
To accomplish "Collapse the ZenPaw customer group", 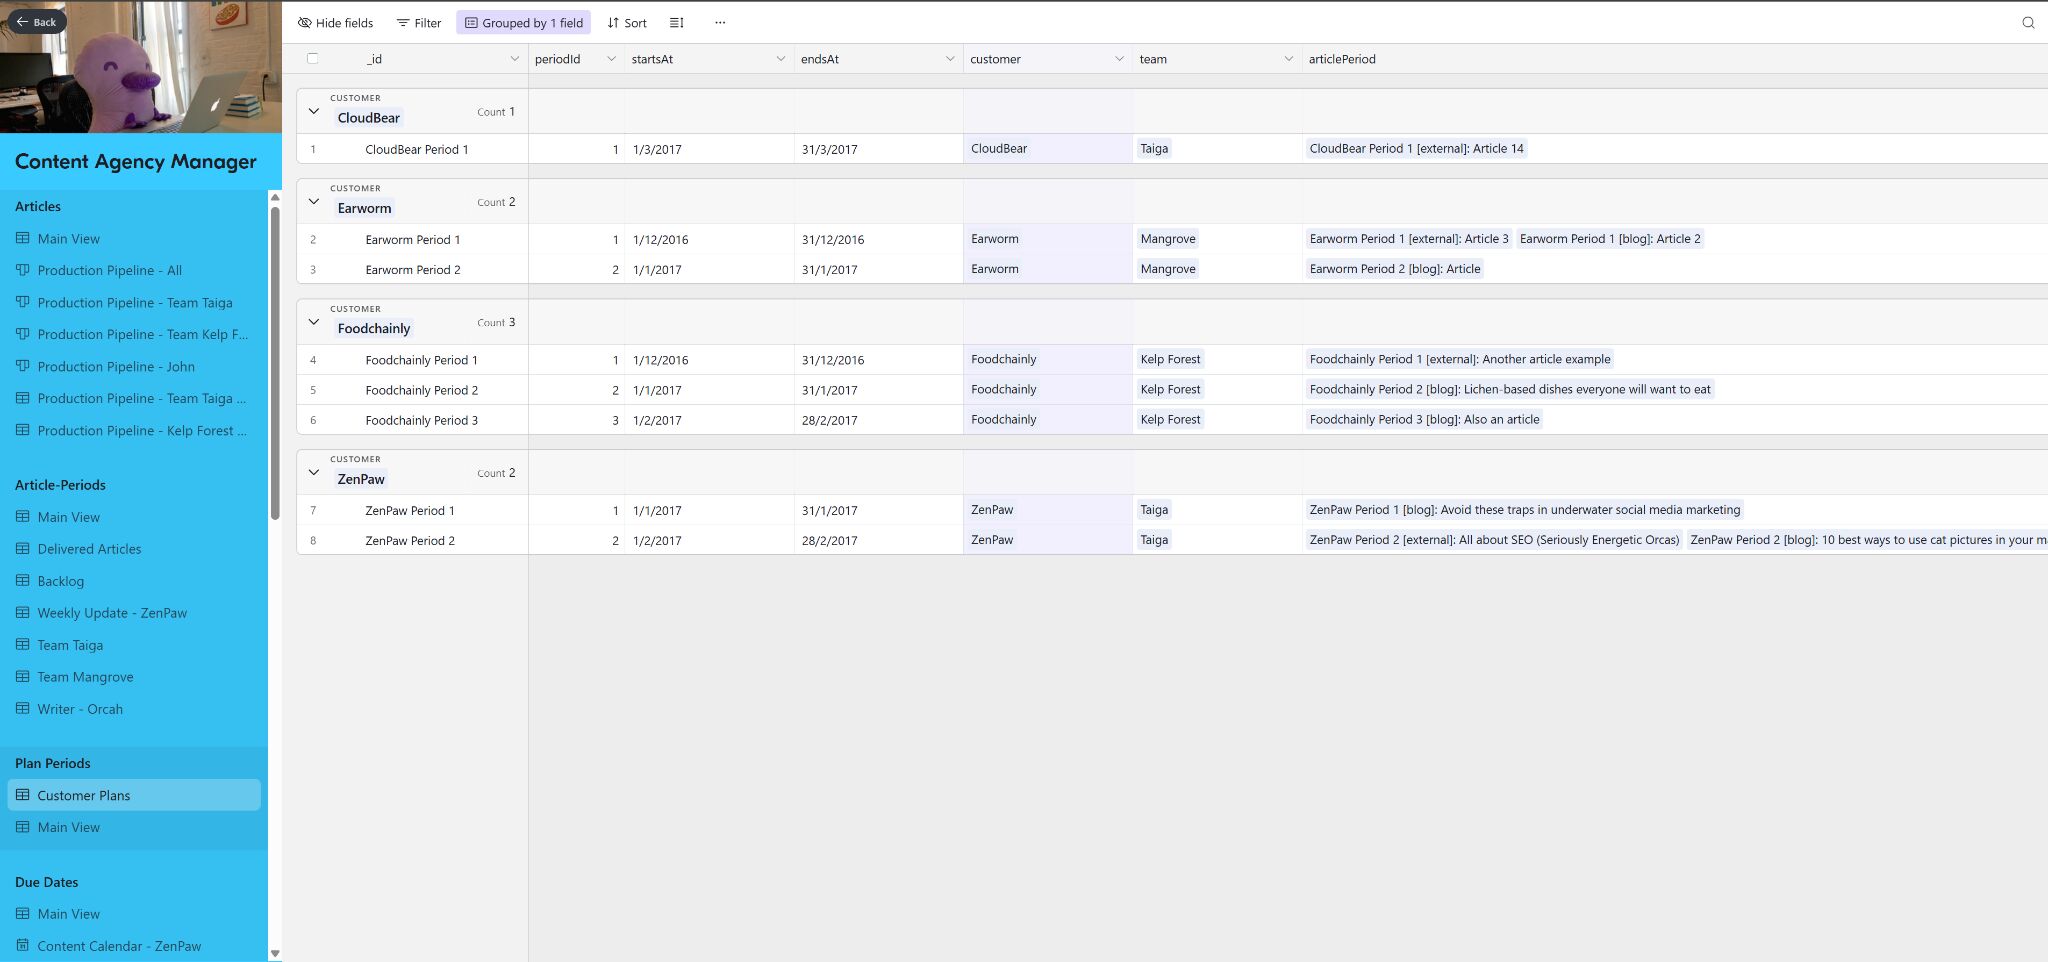I will [314, 473].
